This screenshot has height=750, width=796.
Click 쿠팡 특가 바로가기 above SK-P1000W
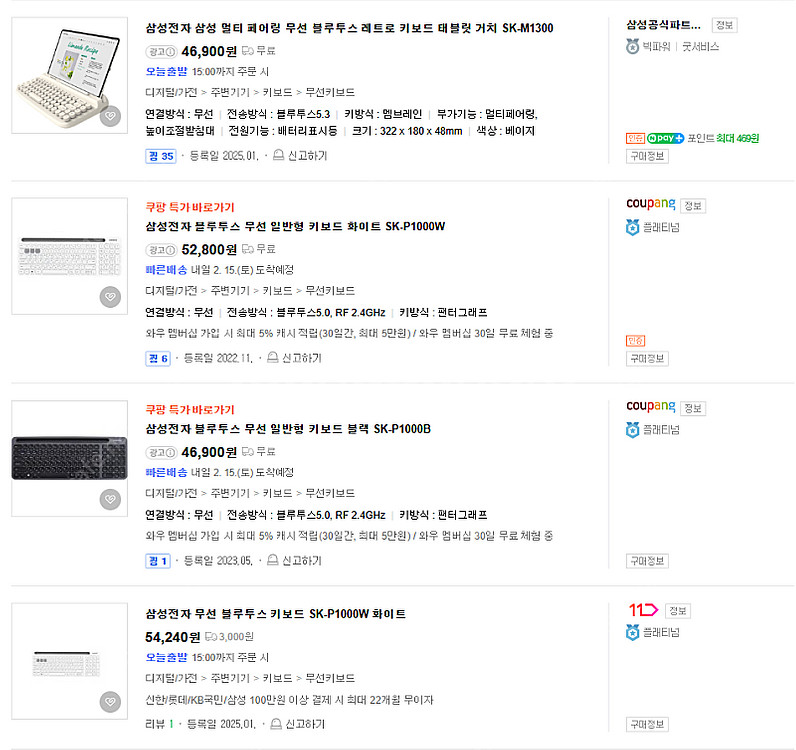(190, 207)
